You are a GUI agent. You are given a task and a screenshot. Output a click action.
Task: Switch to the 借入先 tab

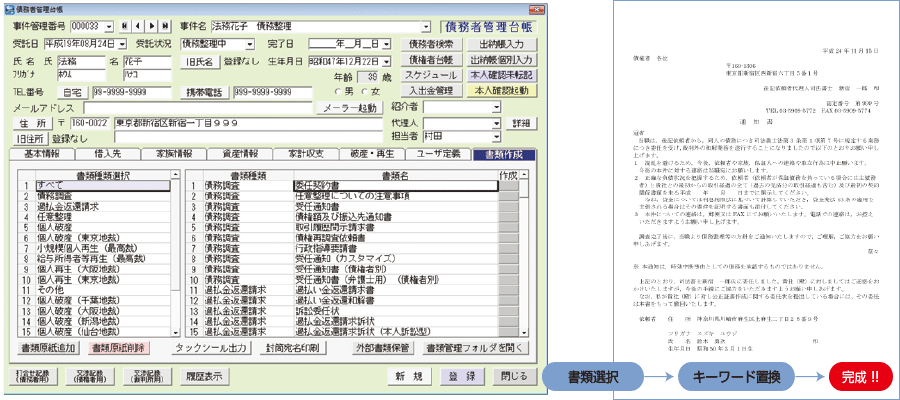pos(109,155)
